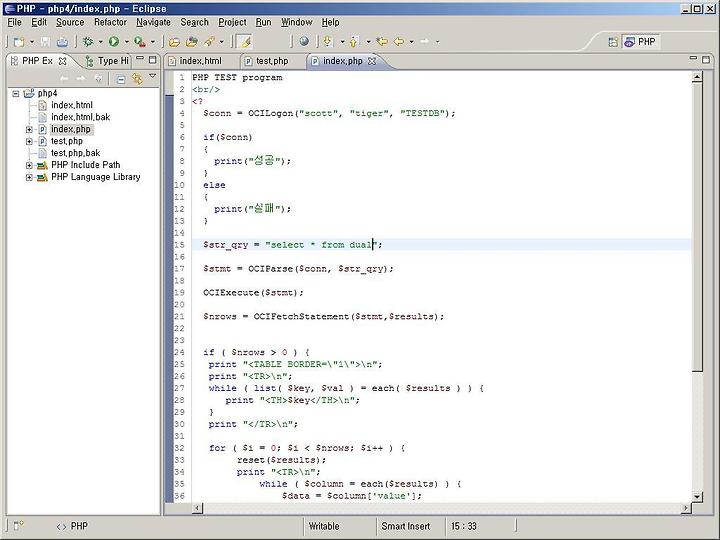The height and width of the screenshot is (540, 720).
Task: Select index.html file in the explorer
Action: [x=72, y=105]
